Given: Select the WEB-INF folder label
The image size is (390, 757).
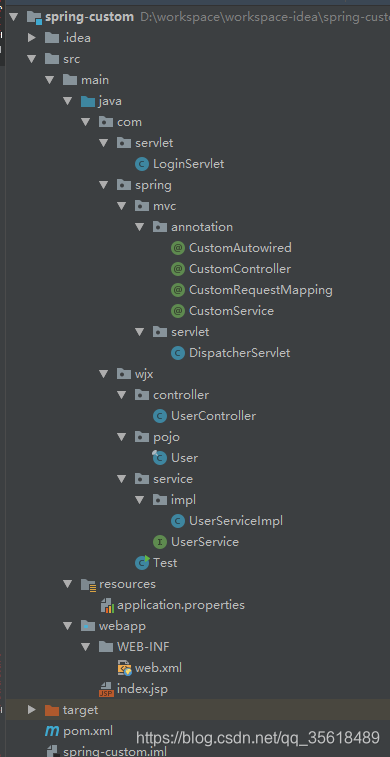Looking at the screenshot, I should [143, 647].
